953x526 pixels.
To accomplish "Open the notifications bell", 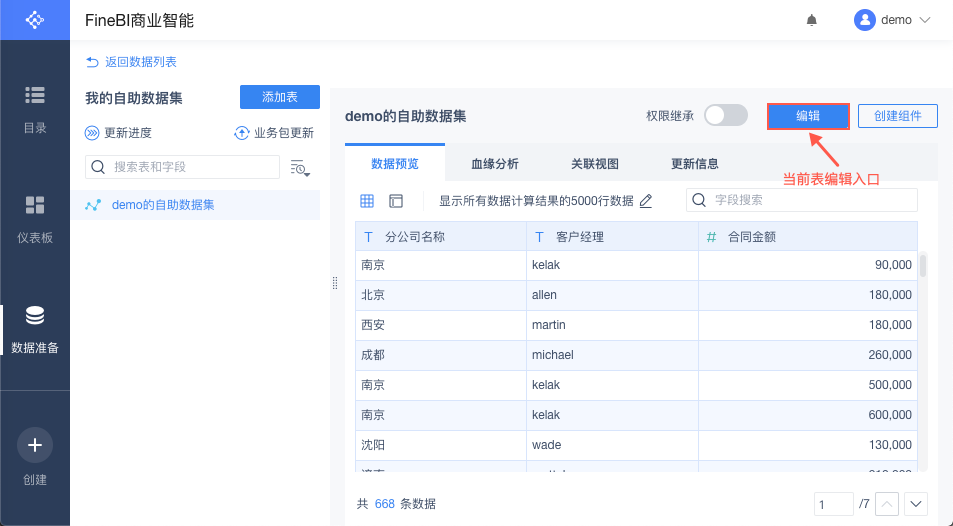I will [812, 20].
